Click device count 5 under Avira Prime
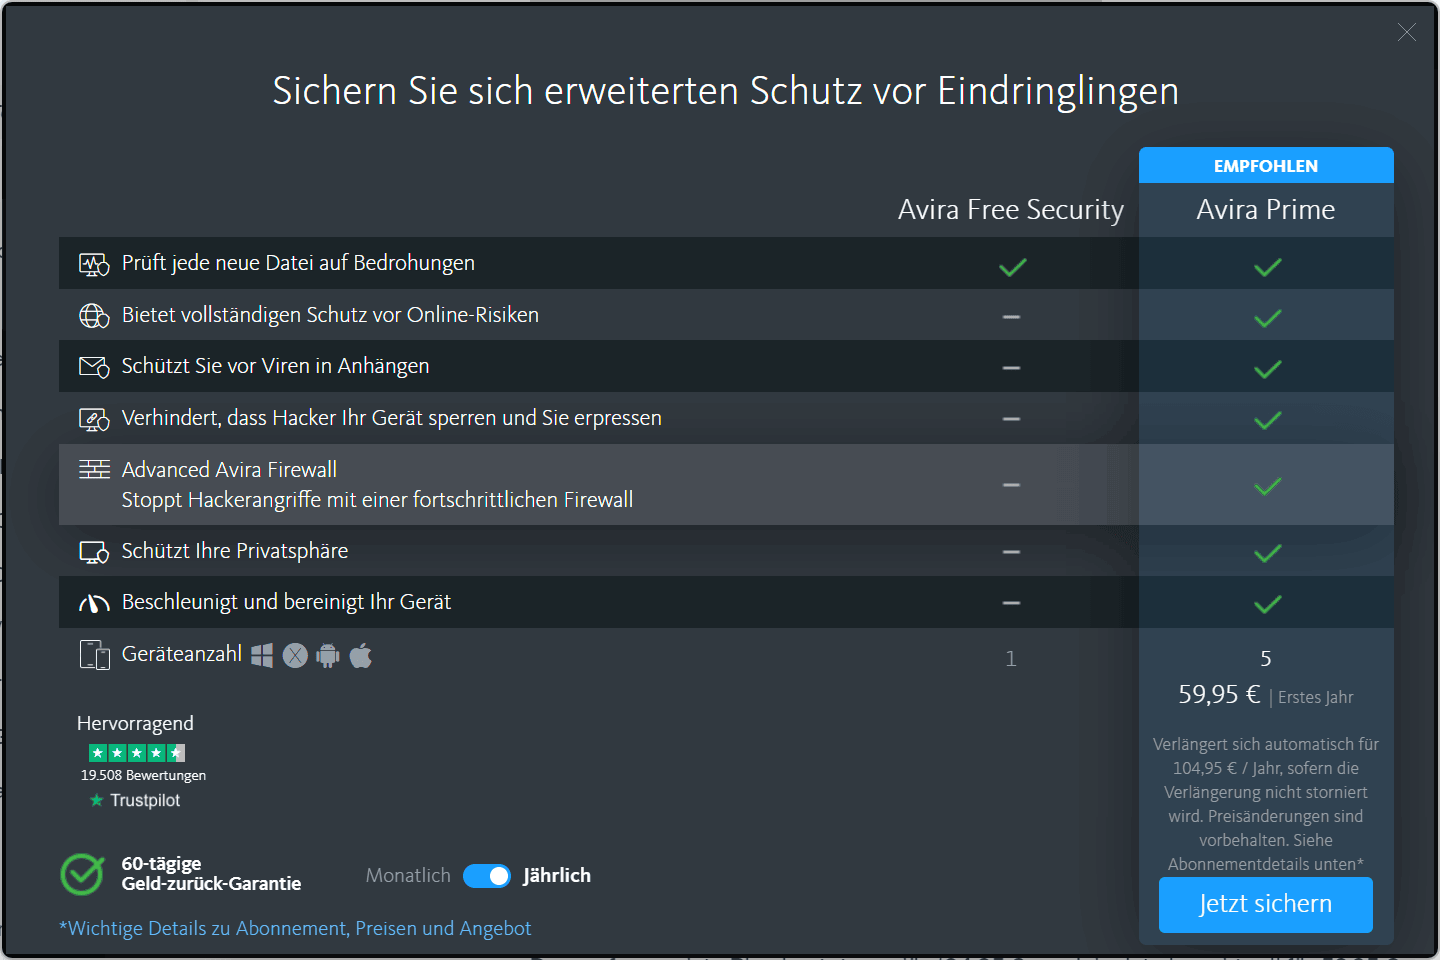Viewport: 1440px width, 960px height. 1266,658
